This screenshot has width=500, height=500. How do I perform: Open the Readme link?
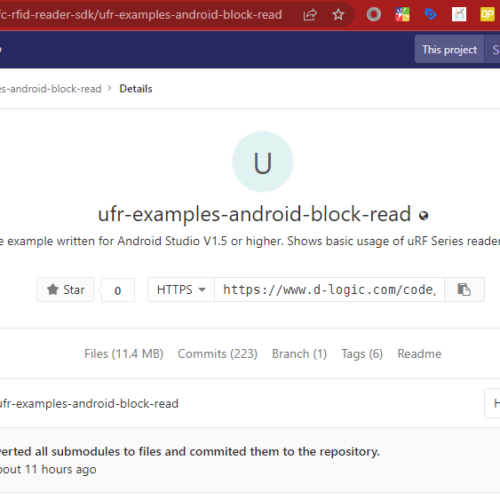point(419,354)
